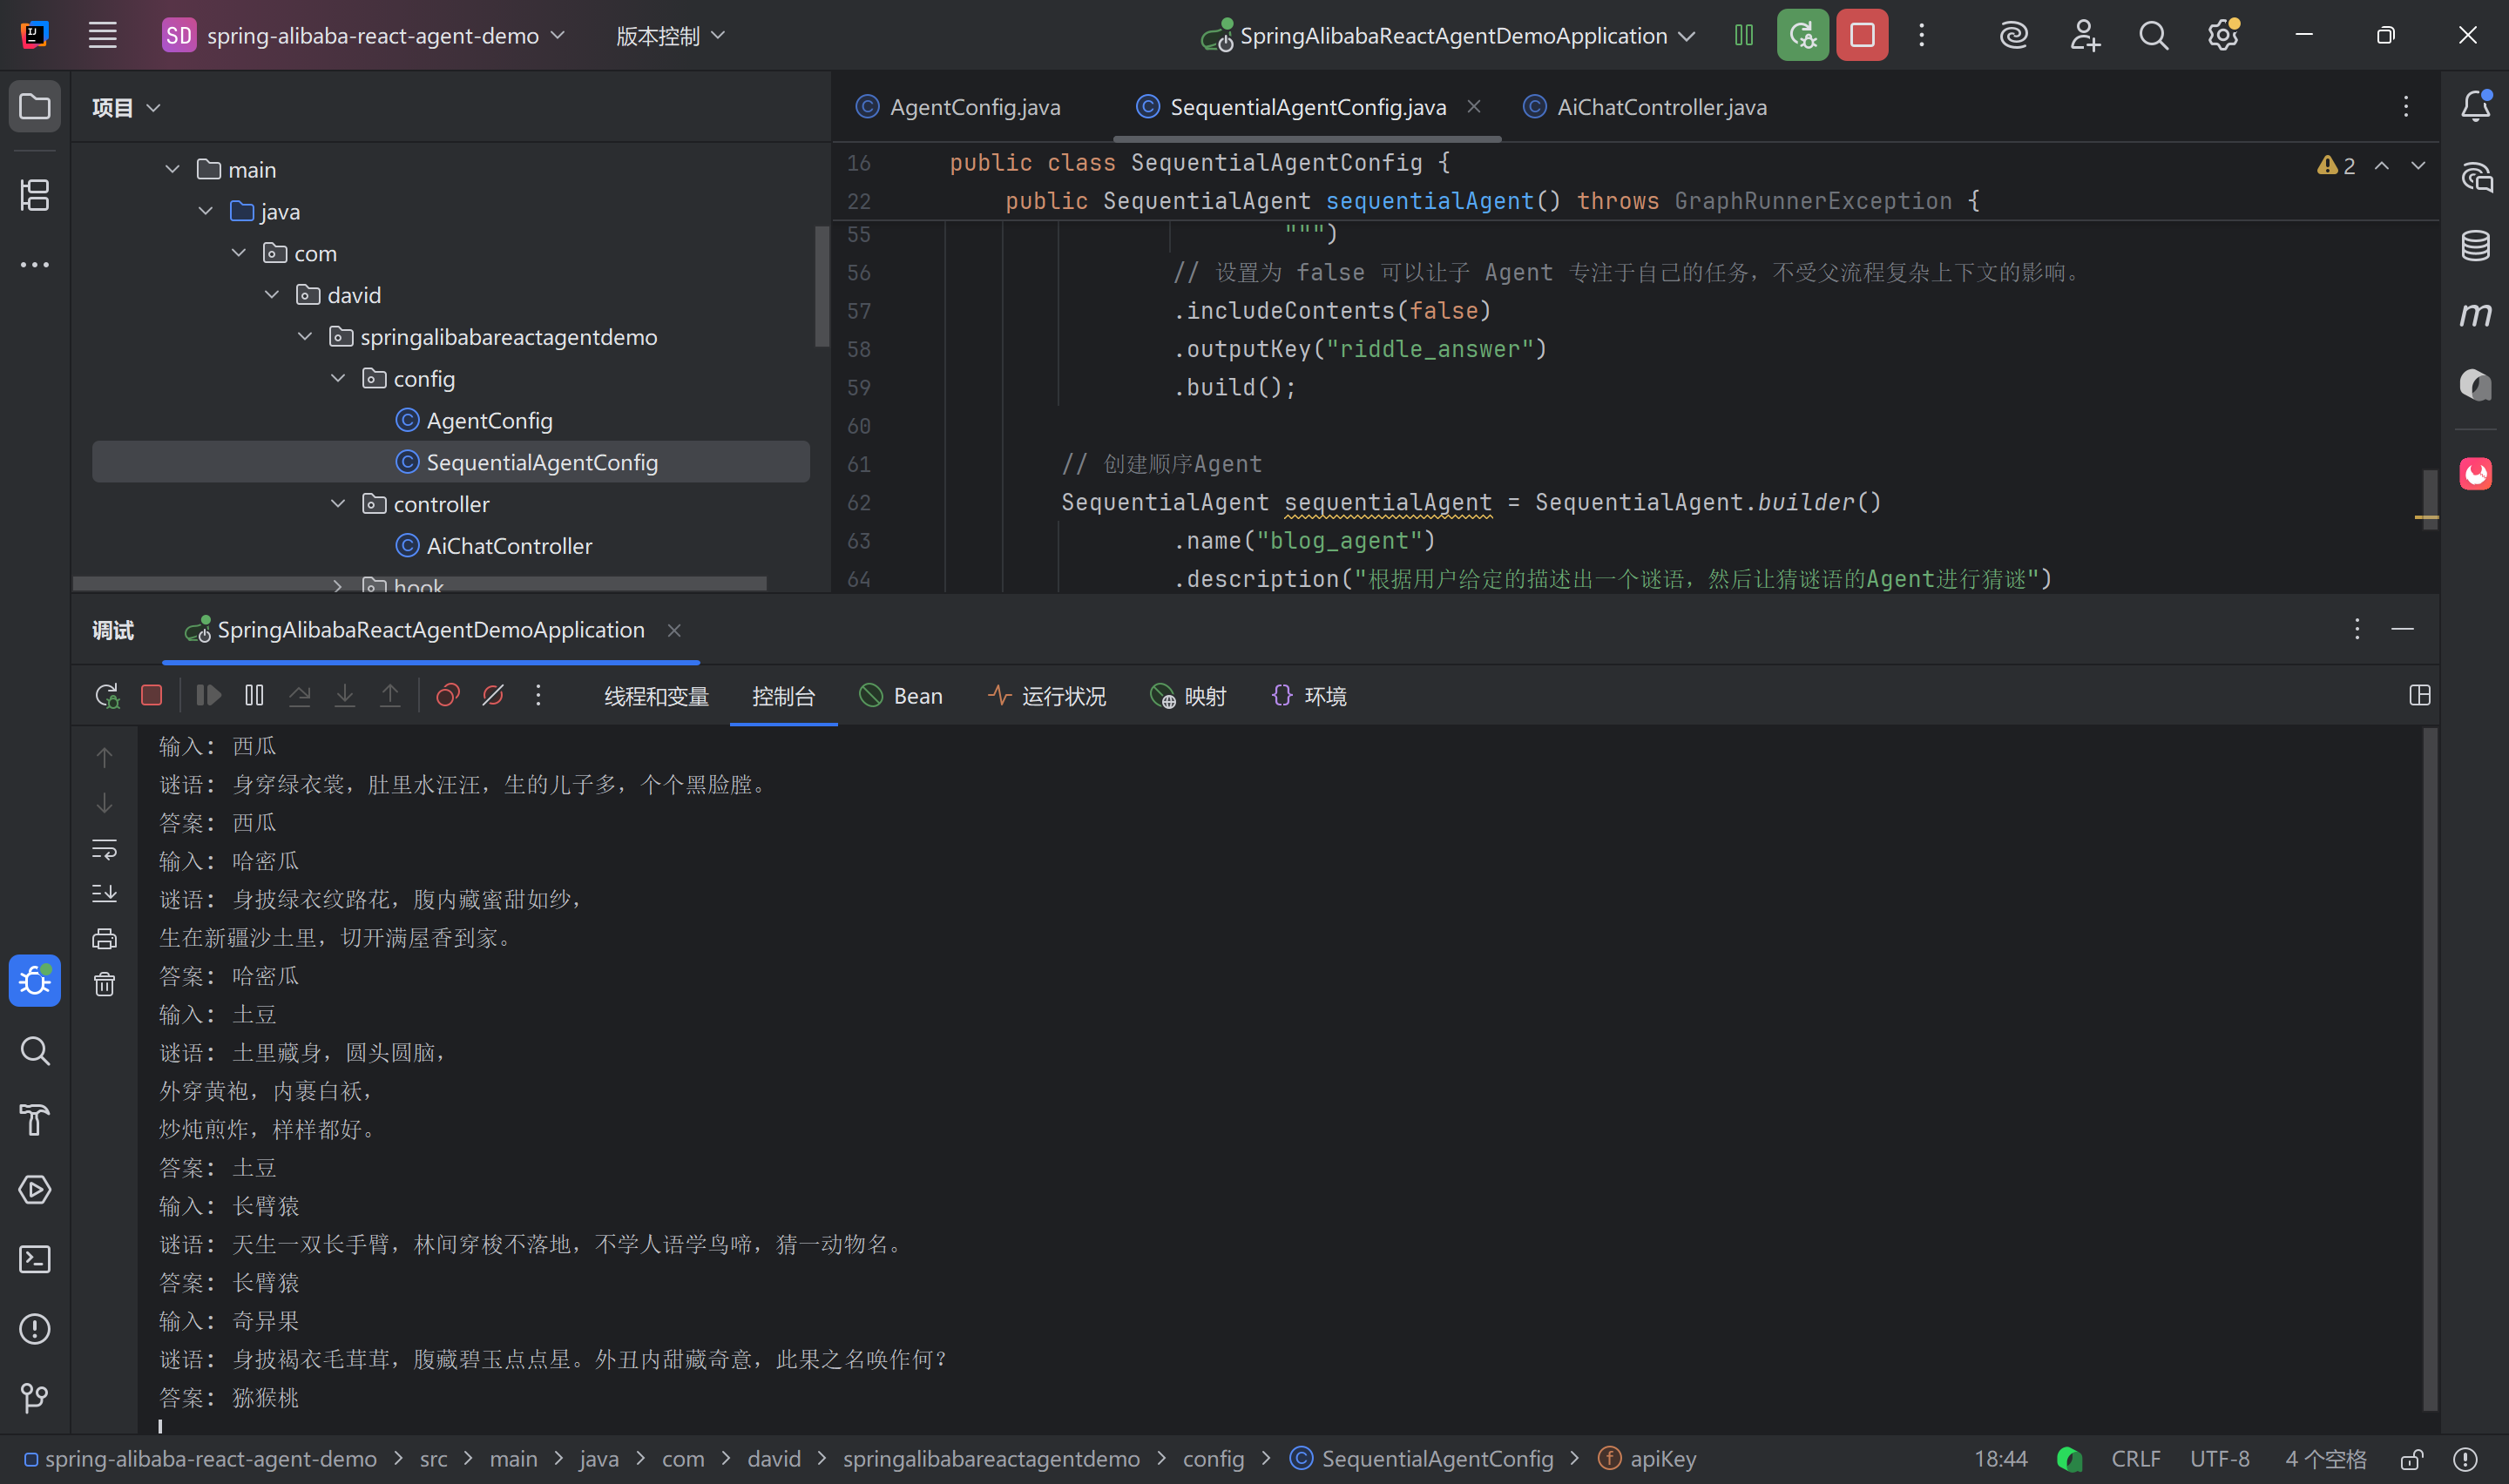Open the Project tool window folder icon
The image size is (2509, 1484).
click(x=35, y=106)
